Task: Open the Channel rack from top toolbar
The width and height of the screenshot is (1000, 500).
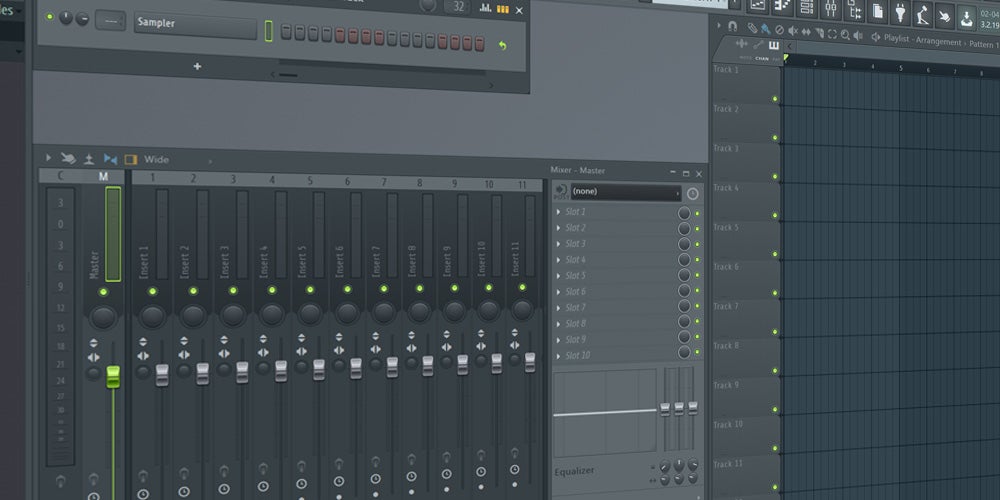Action: [x=806, y=7]
